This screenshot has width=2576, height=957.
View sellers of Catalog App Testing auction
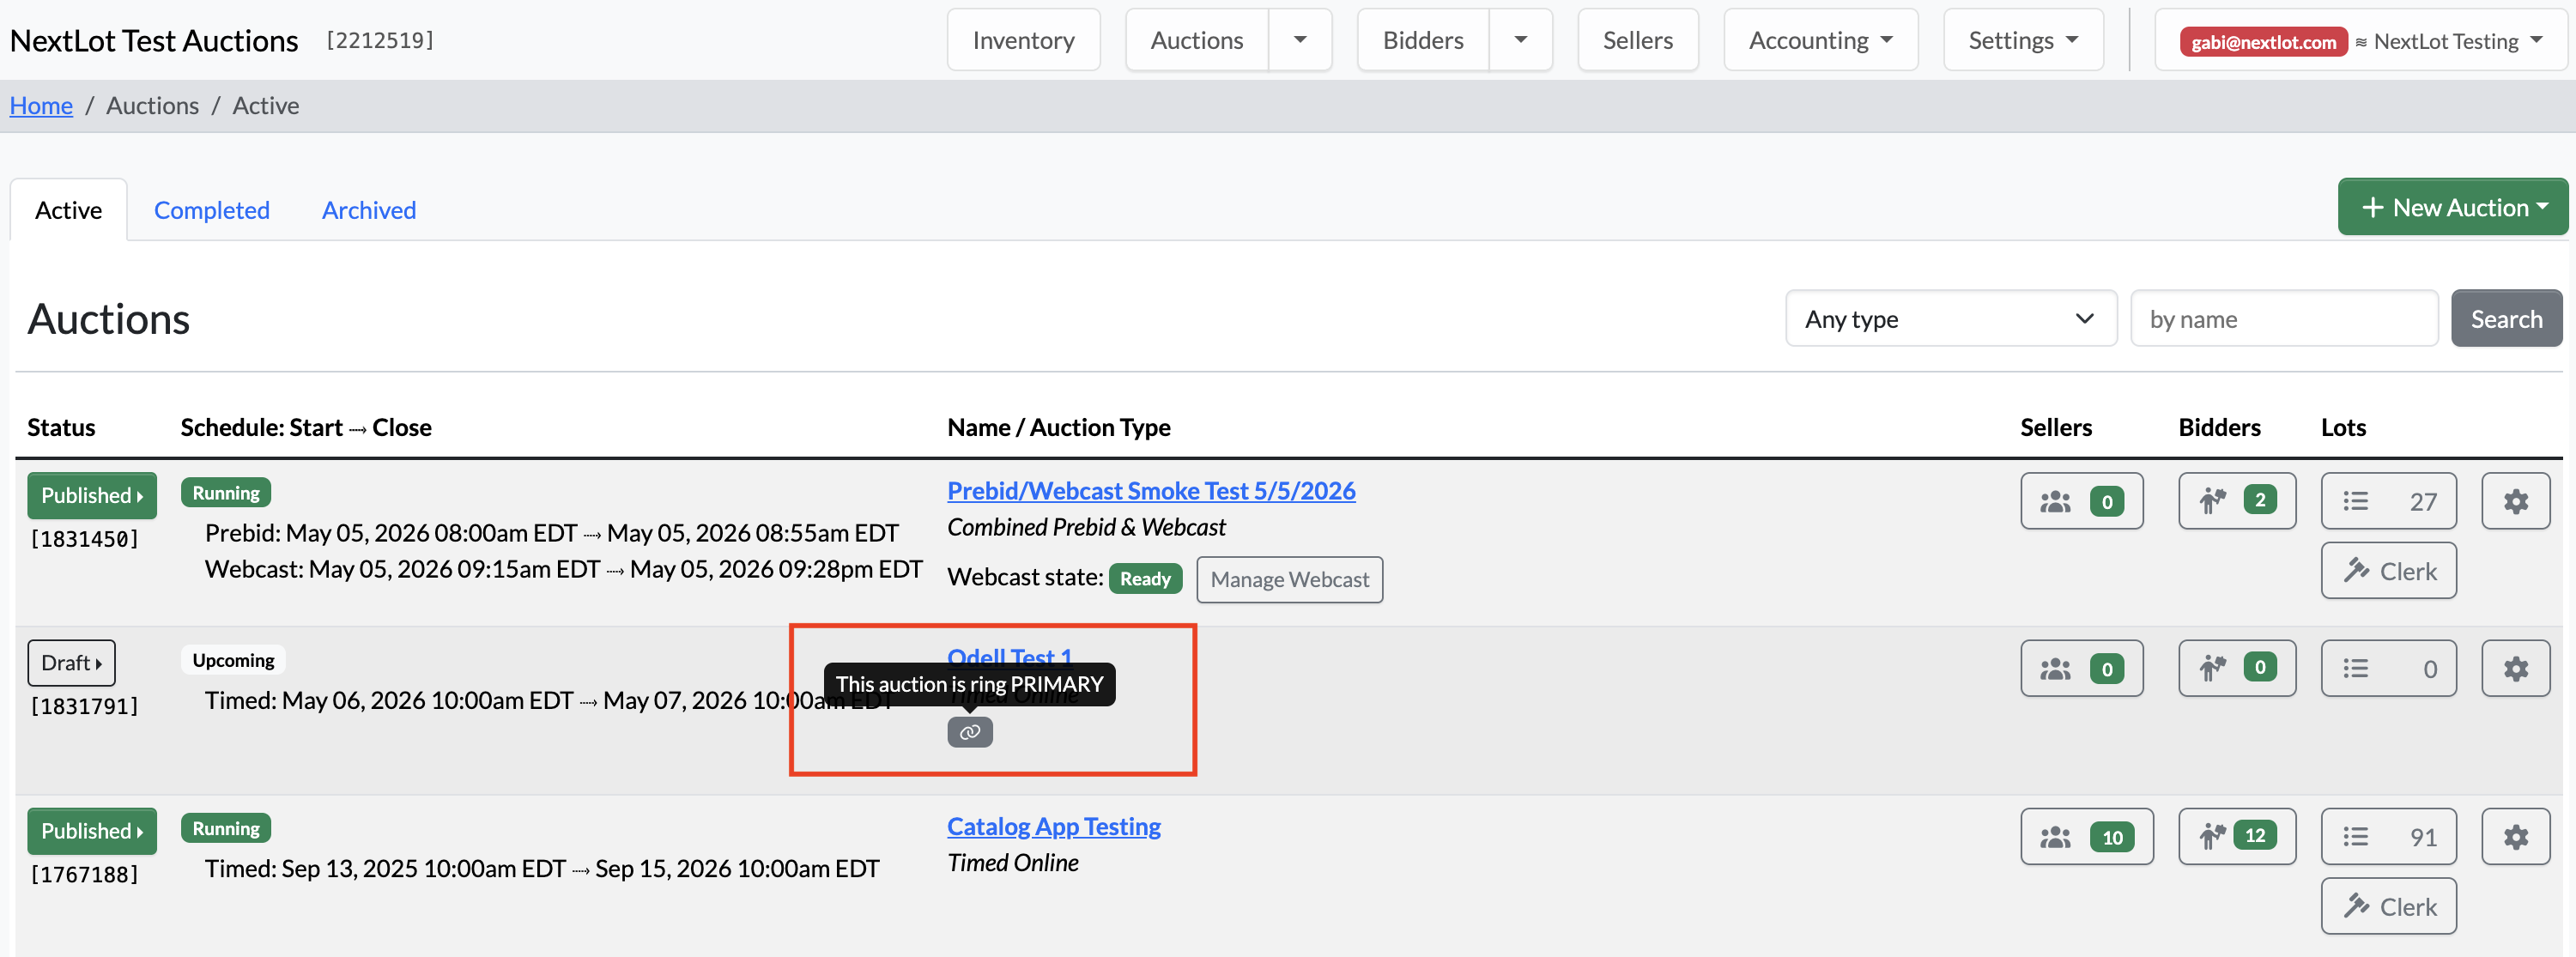pyautogui.click(x=2086, y=836)
